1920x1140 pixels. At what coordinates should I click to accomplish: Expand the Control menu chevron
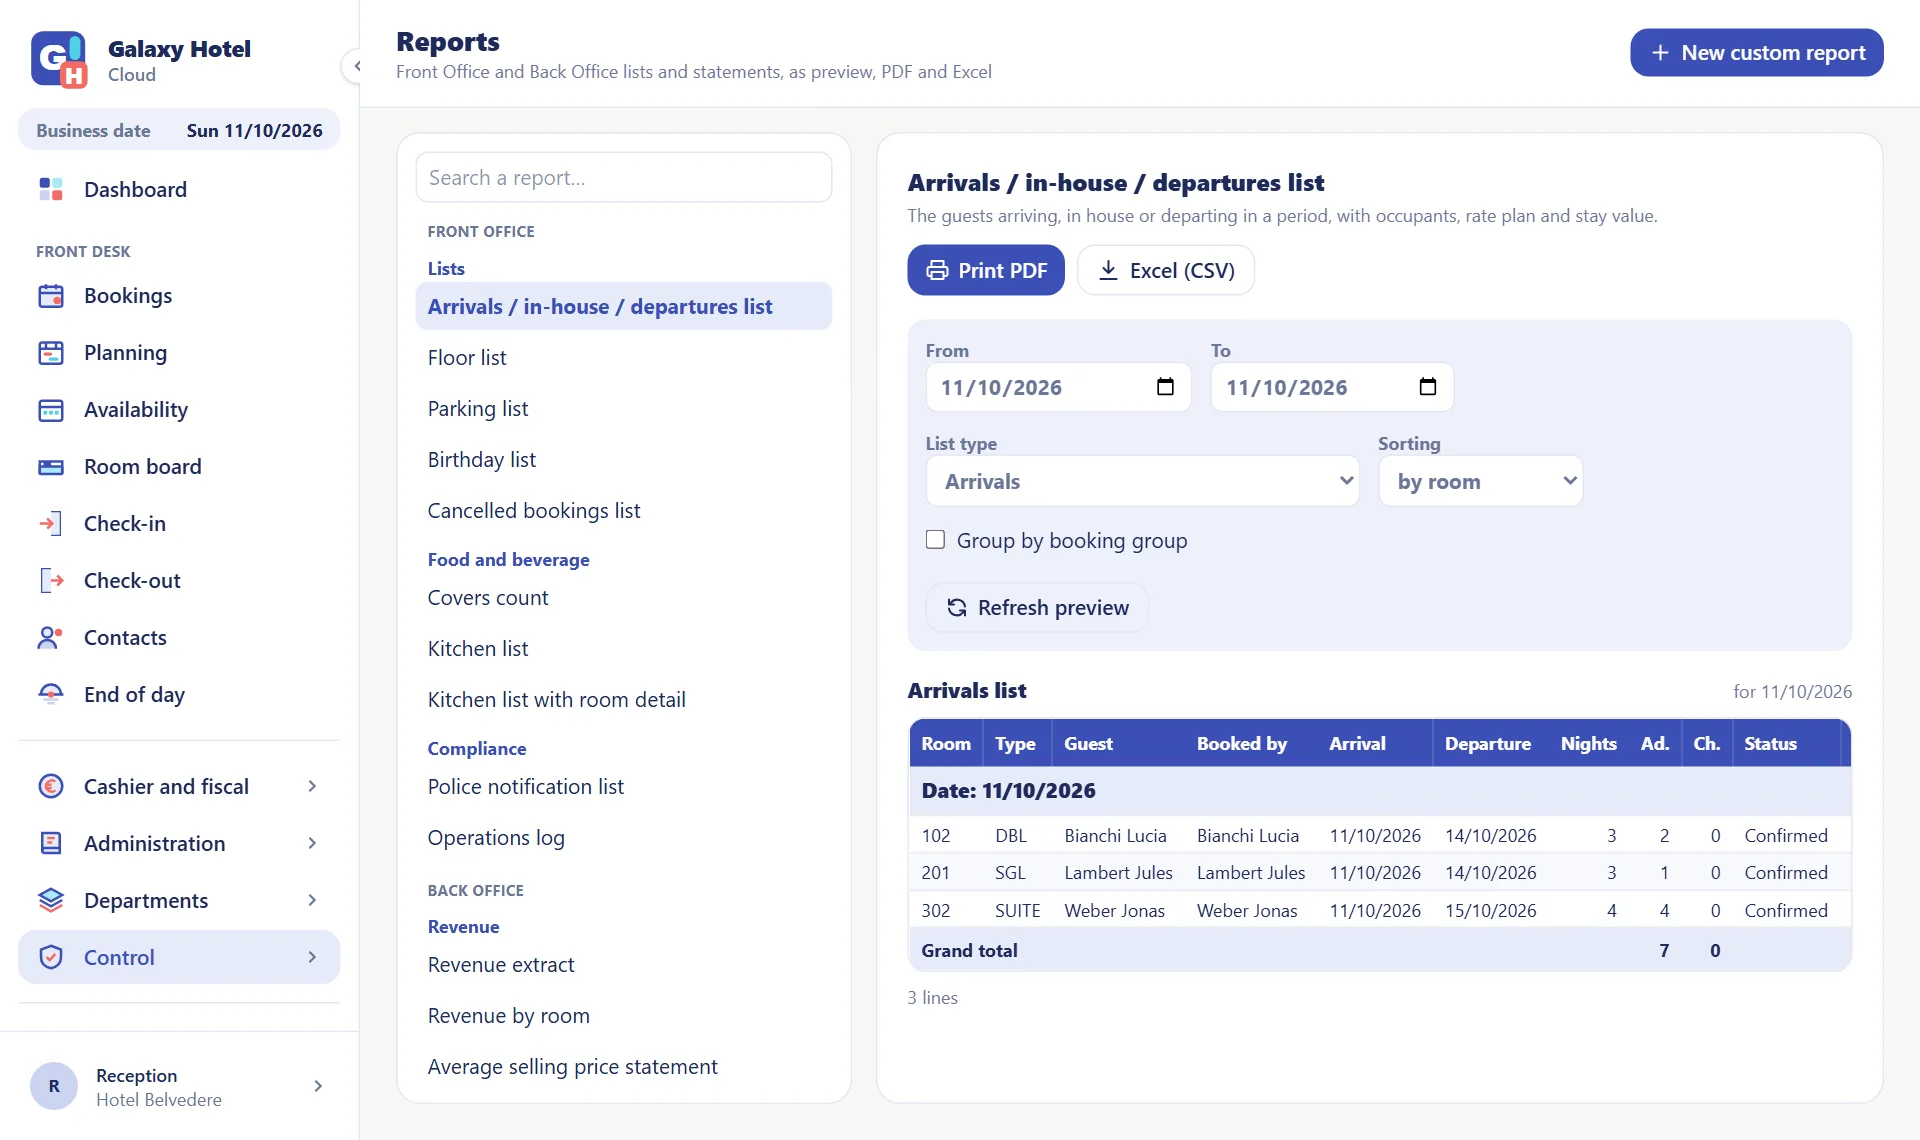click(312, 958)
